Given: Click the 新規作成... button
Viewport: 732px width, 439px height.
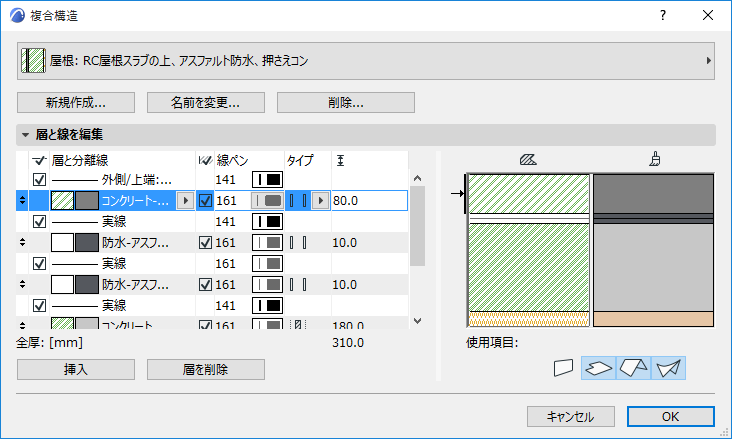Looking at the screenshot, I should click(x=76, y=102).
